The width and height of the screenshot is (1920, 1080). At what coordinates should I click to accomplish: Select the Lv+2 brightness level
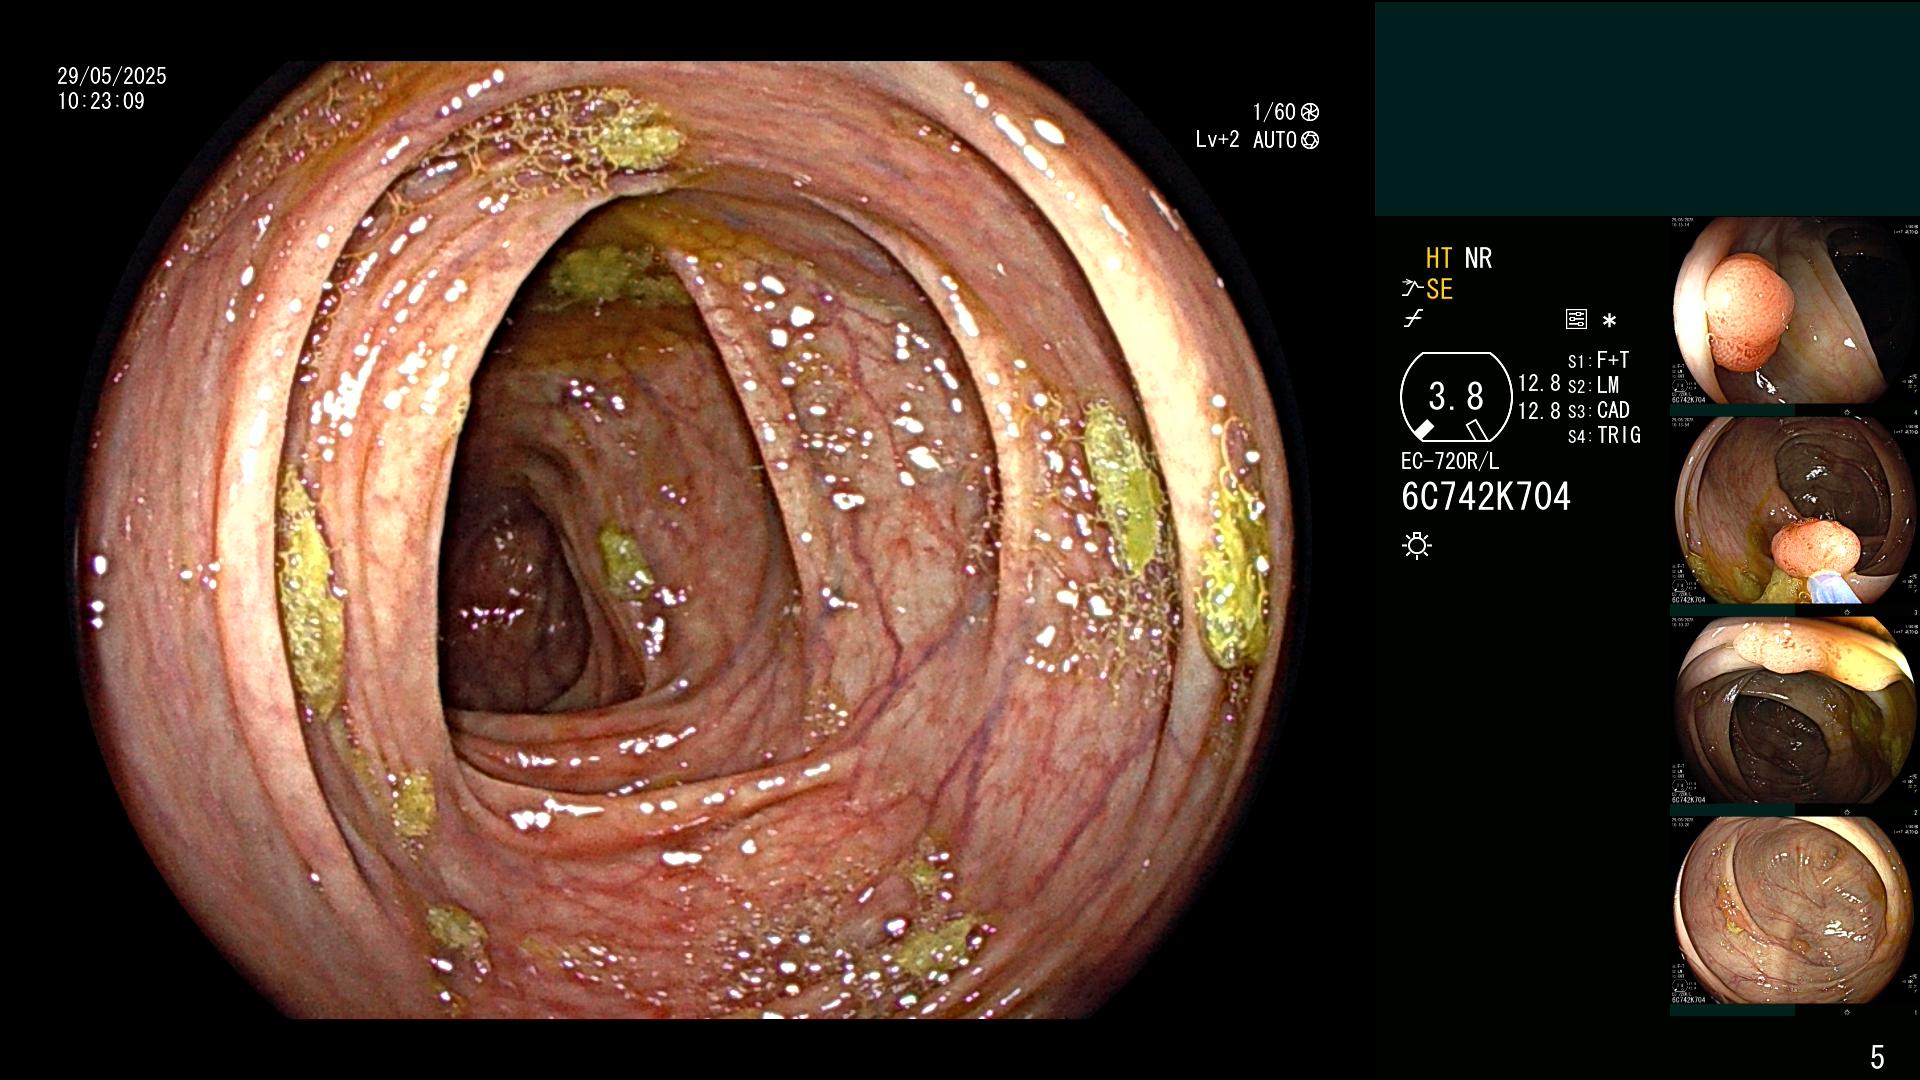[x=1217, y=140]
